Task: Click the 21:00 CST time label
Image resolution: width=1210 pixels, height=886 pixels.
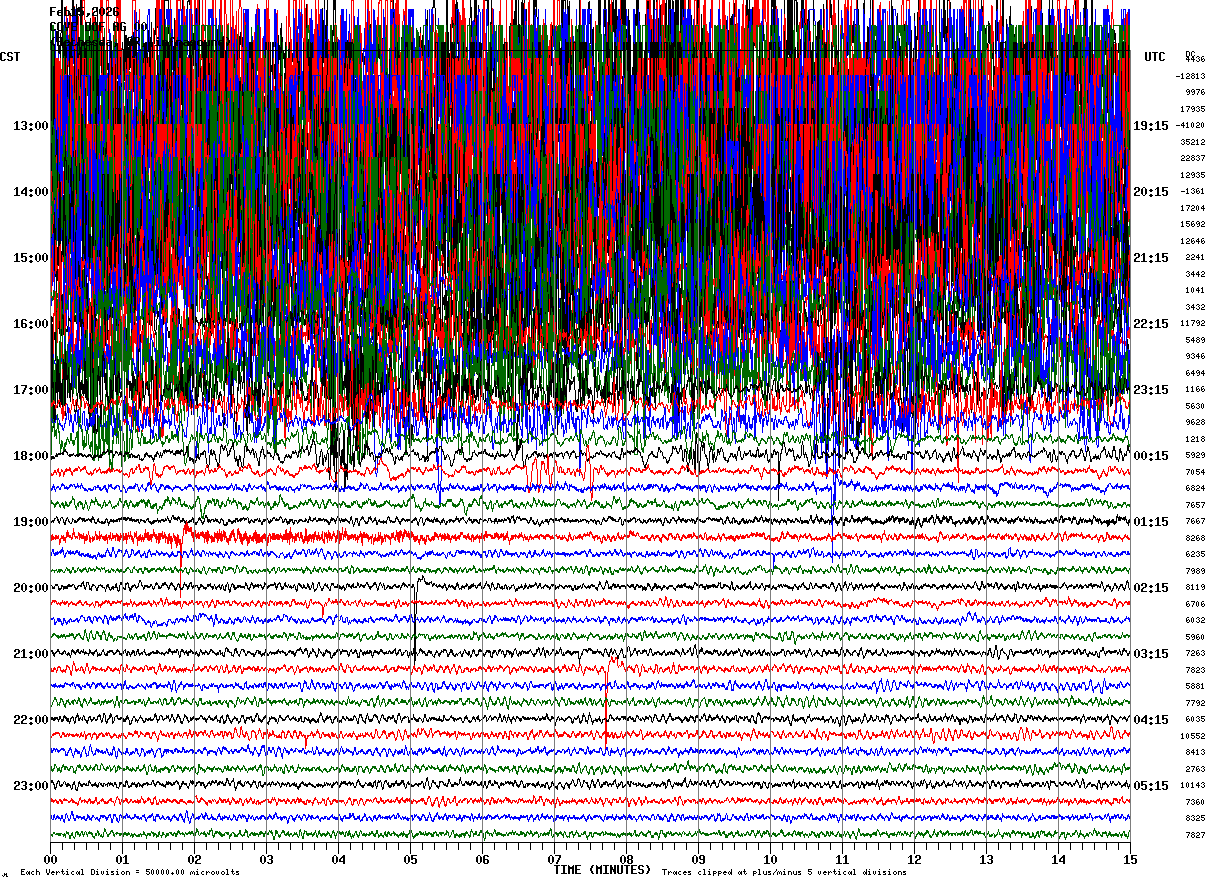Action: click(31, 654)
